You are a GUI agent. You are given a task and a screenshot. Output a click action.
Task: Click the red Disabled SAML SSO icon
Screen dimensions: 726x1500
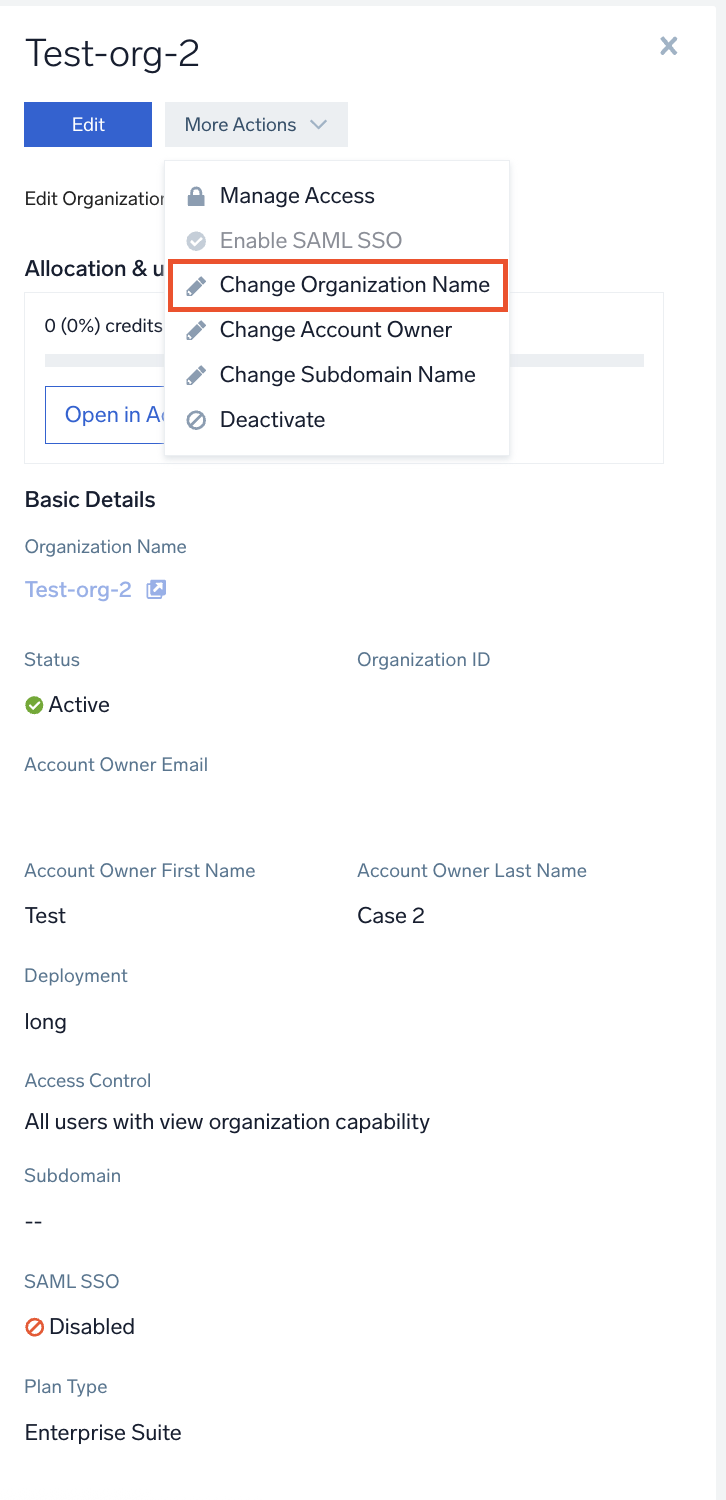coord(35,1328)
